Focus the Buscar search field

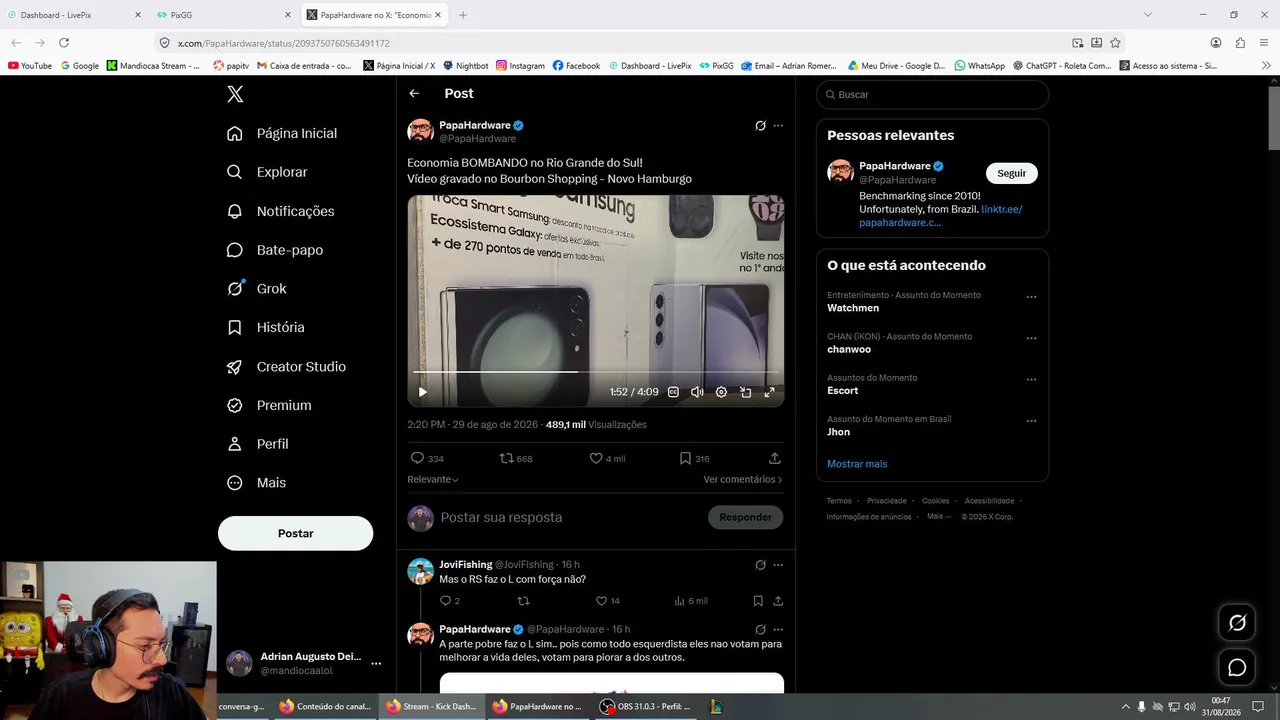pos(932,94)
